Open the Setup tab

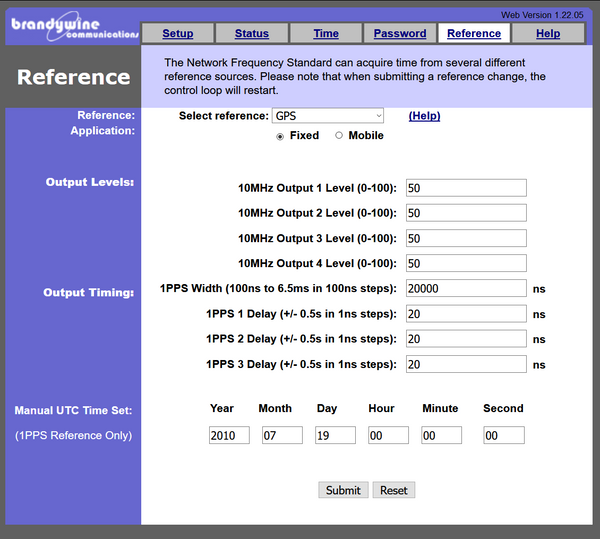pyautogui.click(x=178, y=33)
